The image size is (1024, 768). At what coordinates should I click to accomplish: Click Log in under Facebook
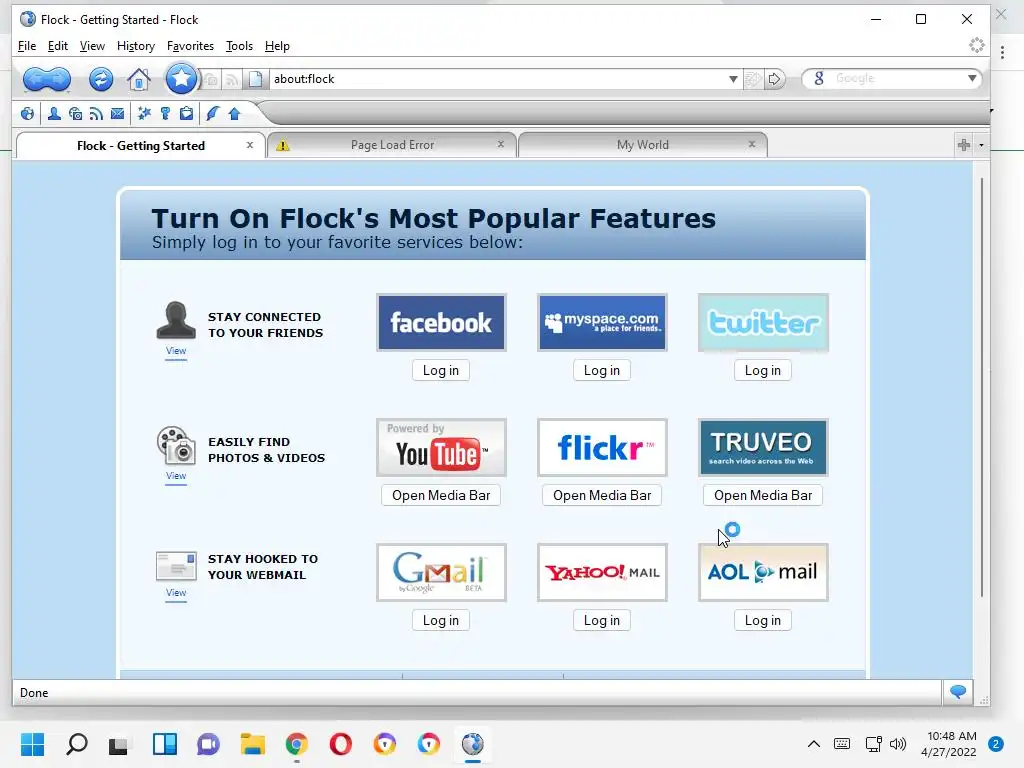pyautogui.click(x=441, y=370)
